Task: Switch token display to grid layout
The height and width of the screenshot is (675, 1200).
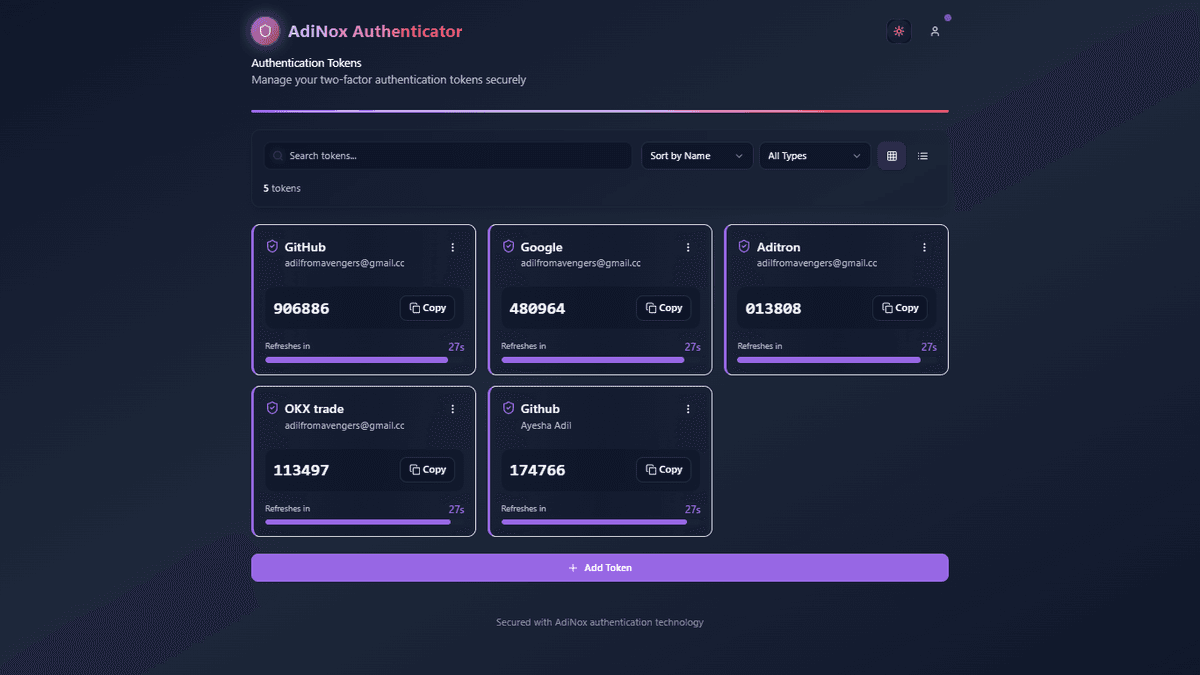Action: point(891,155)
